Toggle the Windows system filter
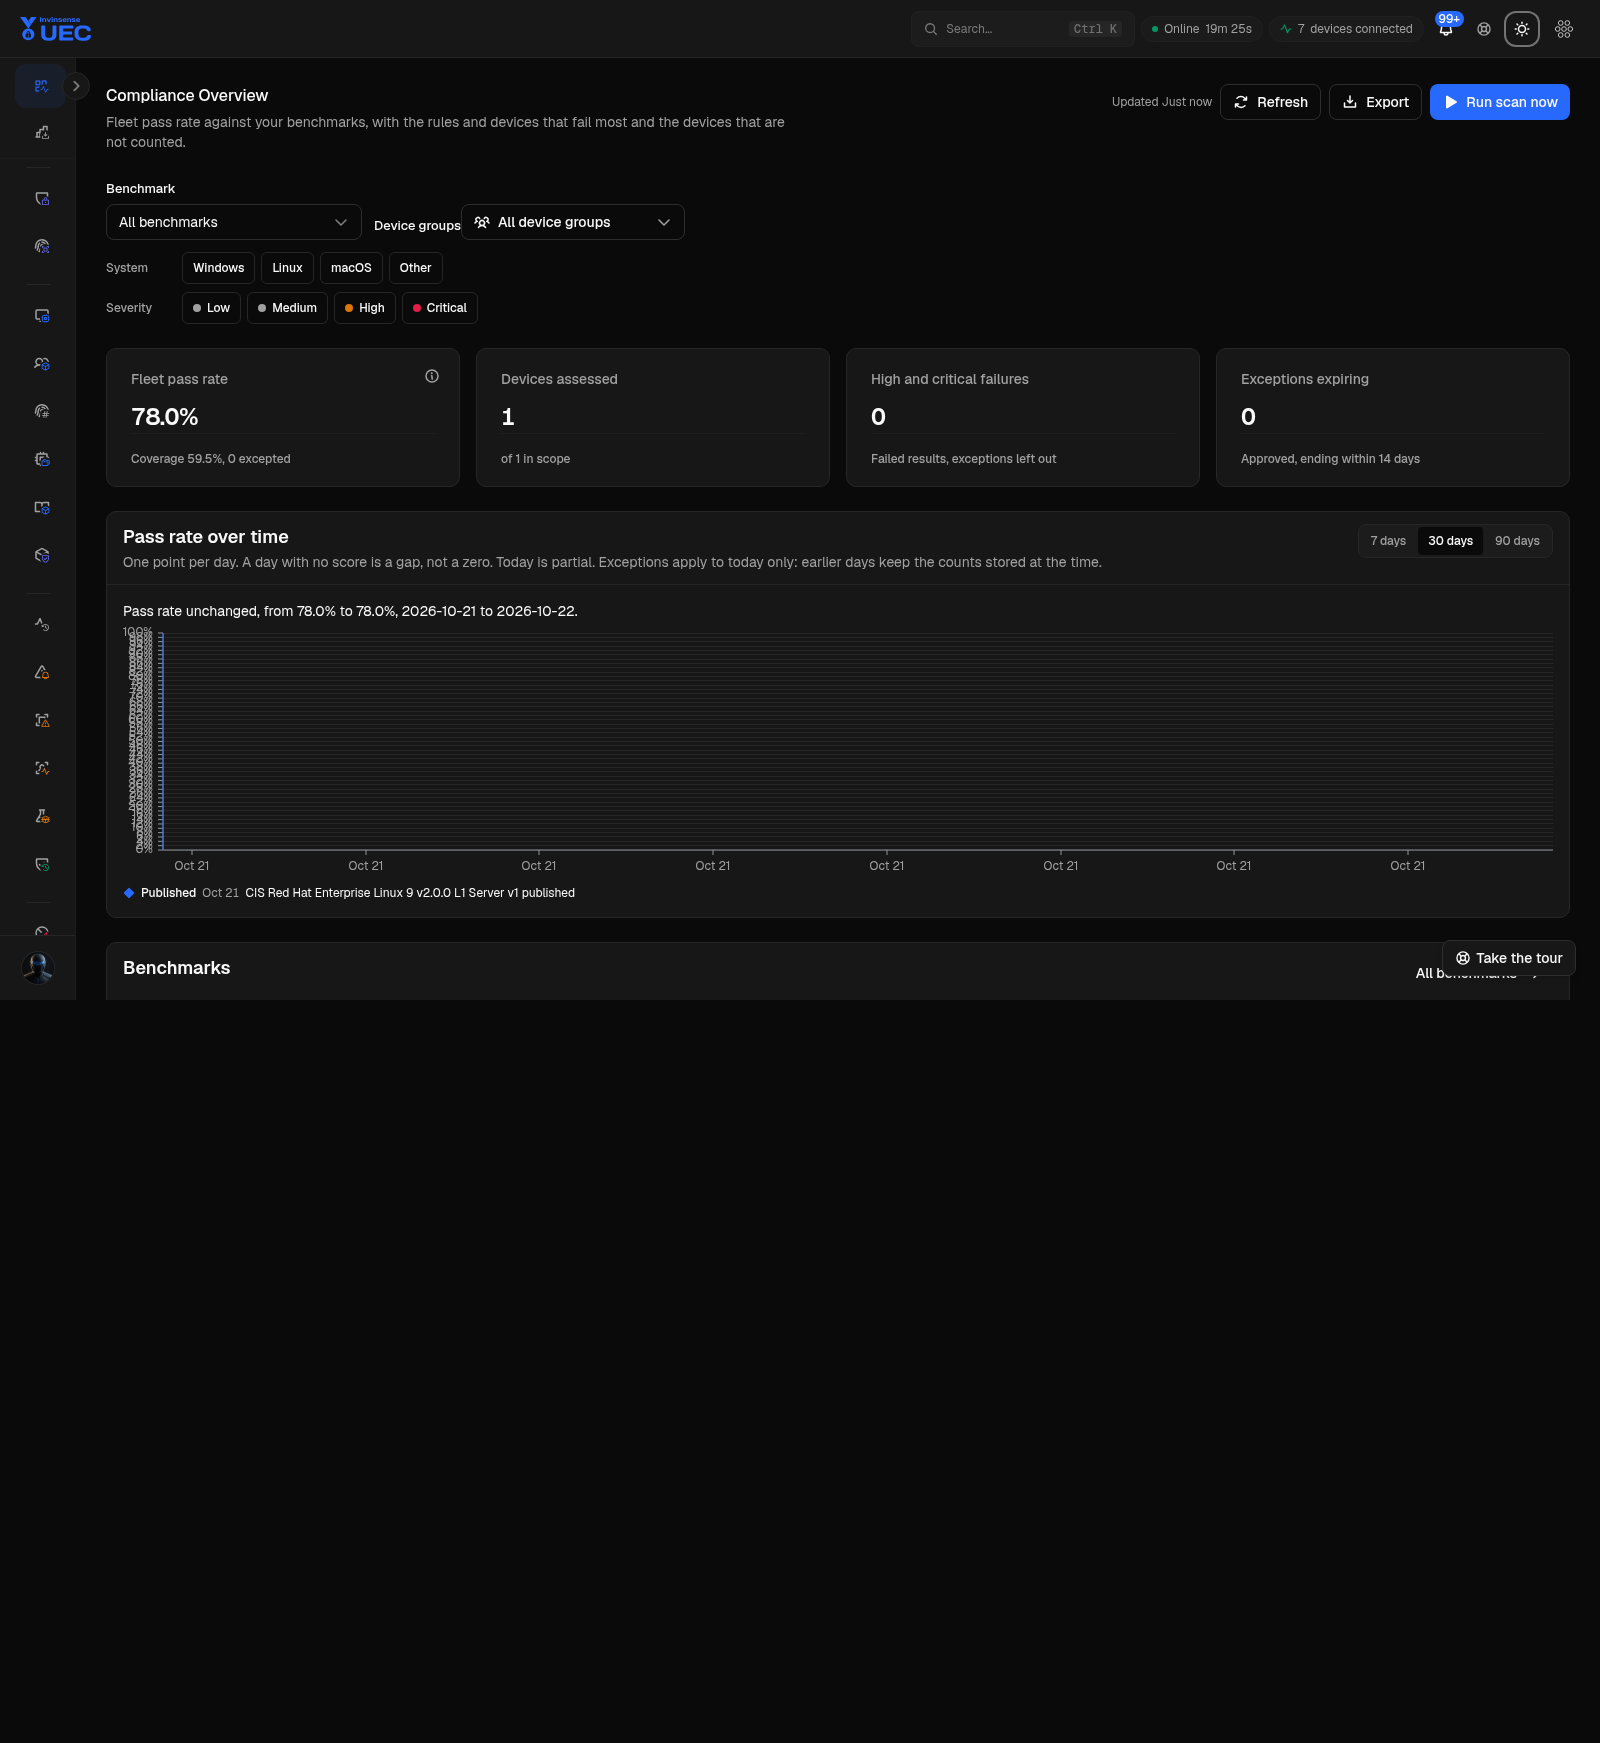 pos(218,268)
